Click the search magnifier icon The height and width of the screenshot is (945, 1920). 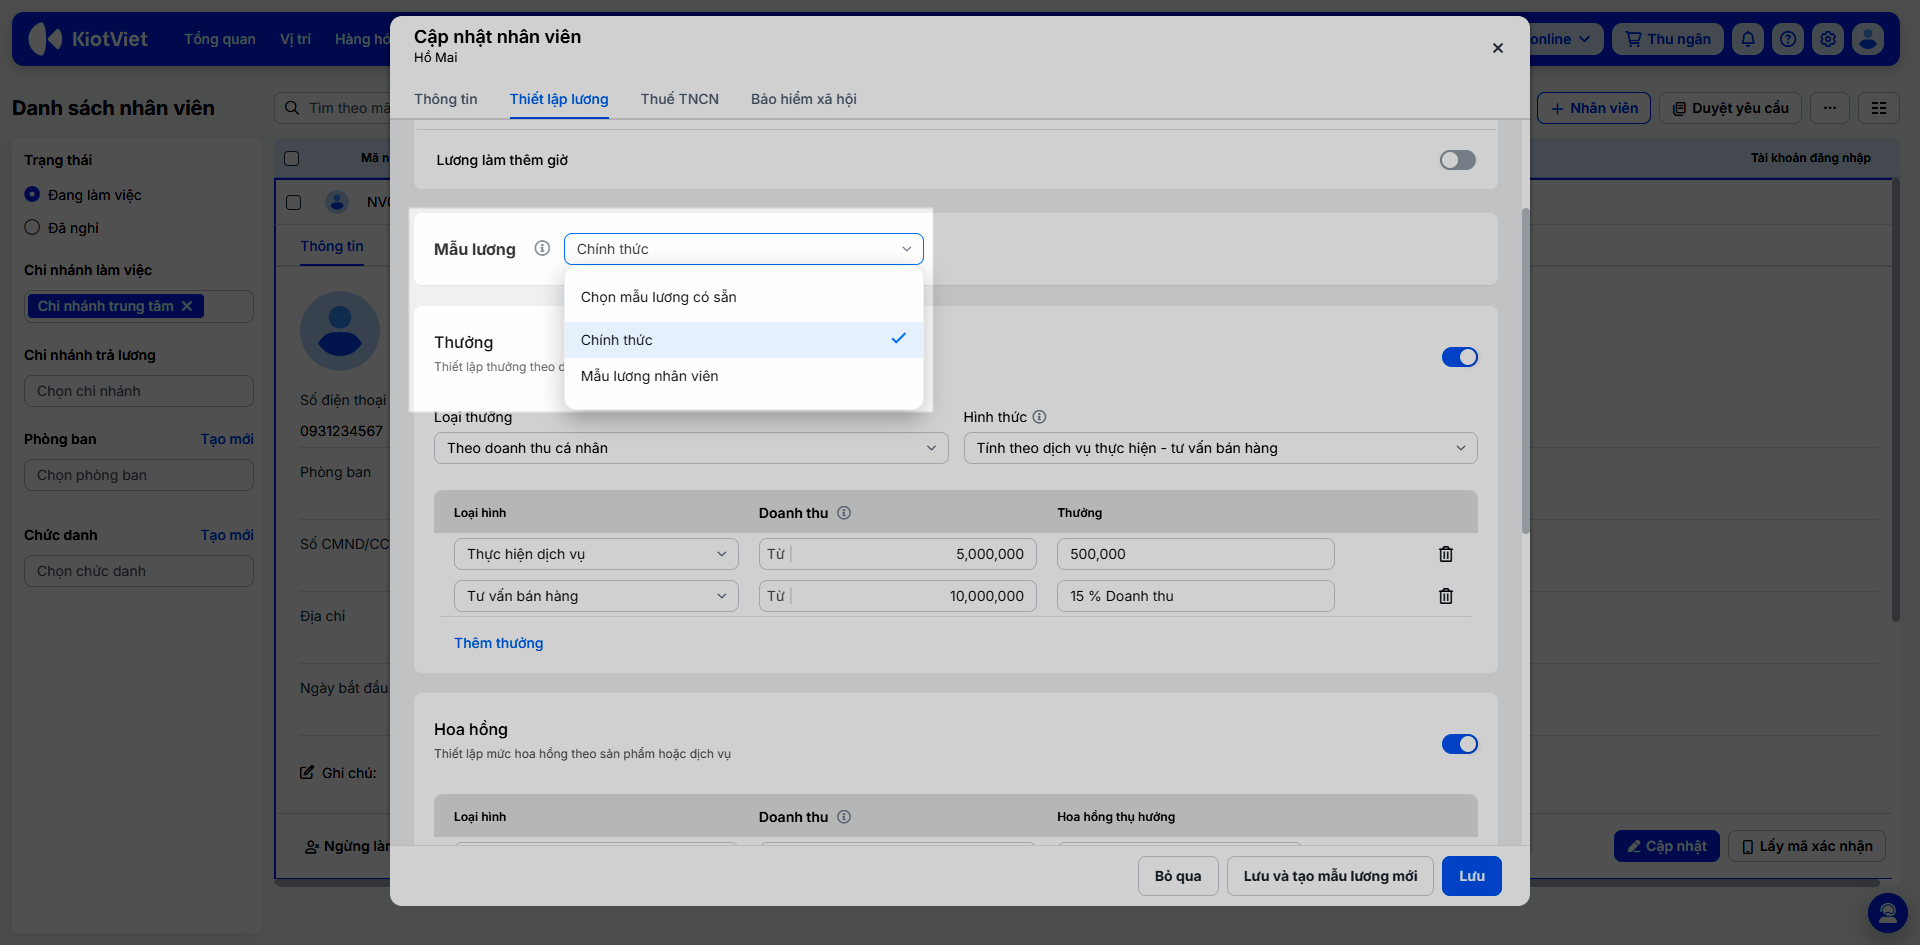(x=292, y=108)
